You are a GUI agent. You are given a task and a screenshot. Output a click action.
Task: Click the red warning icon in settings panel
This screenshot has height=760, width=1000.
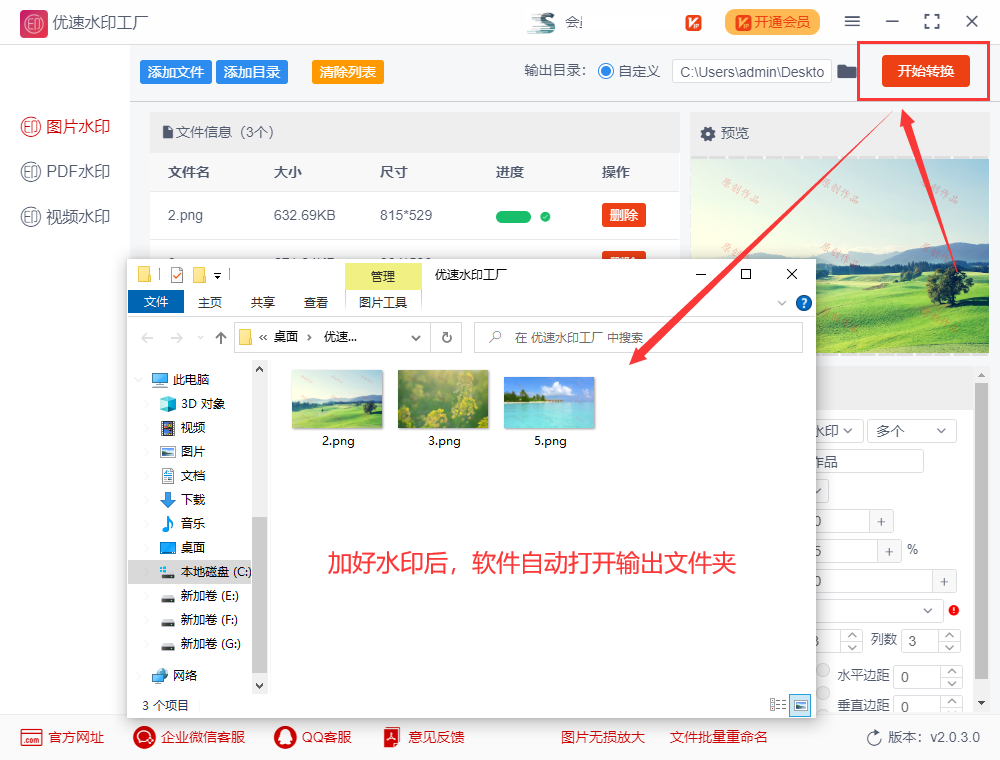coord(953,610)
